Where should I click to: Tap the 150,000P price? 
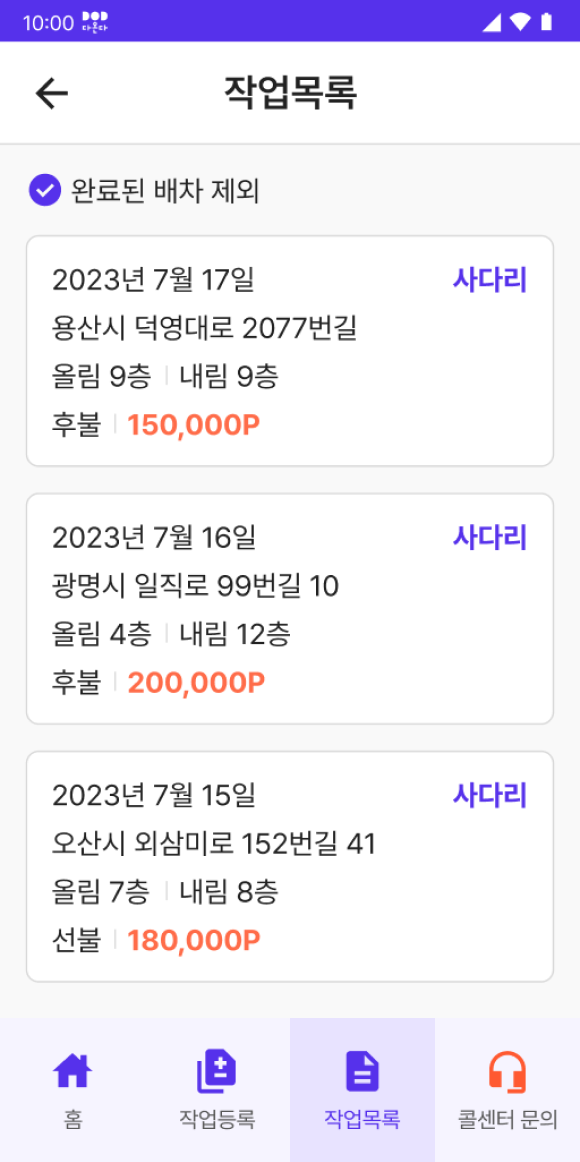click(193, 425)
